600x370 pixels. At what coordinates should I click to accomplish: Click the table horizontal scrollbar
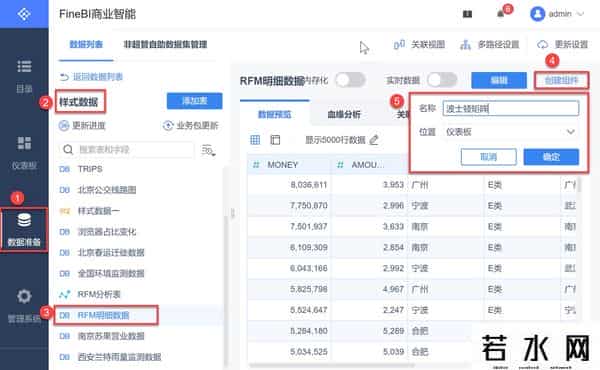click(331, 365)
